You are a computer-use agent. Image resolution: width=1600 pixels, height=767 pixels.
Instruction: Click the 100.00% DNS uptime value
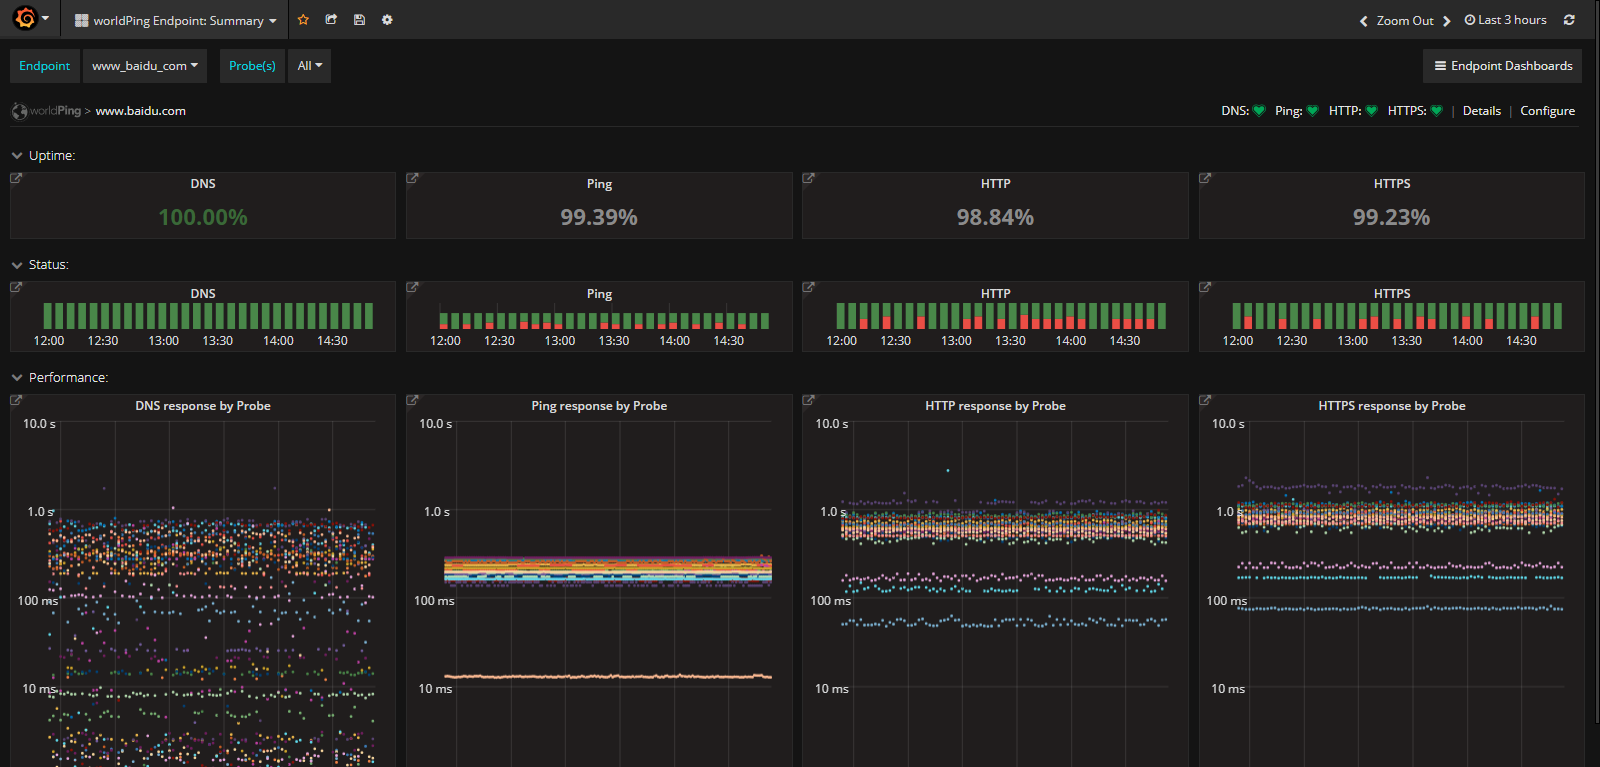pyautogui.click(x=203, y=217)
